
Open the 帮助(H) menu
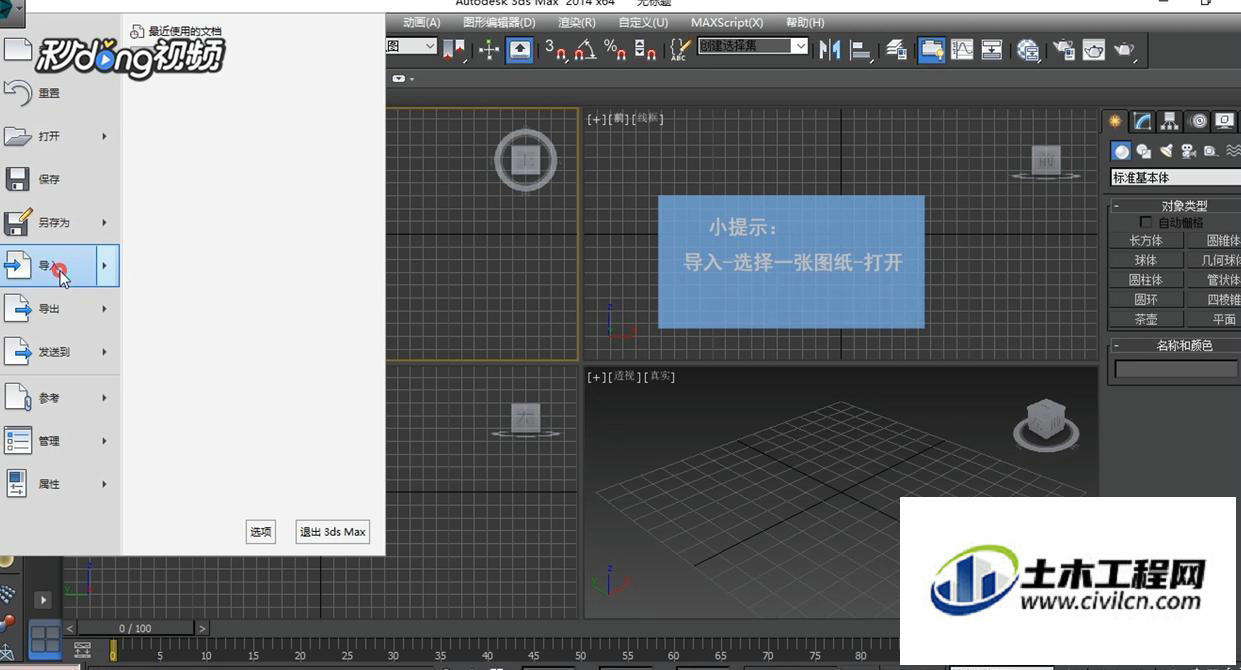(x=805, y=22)
